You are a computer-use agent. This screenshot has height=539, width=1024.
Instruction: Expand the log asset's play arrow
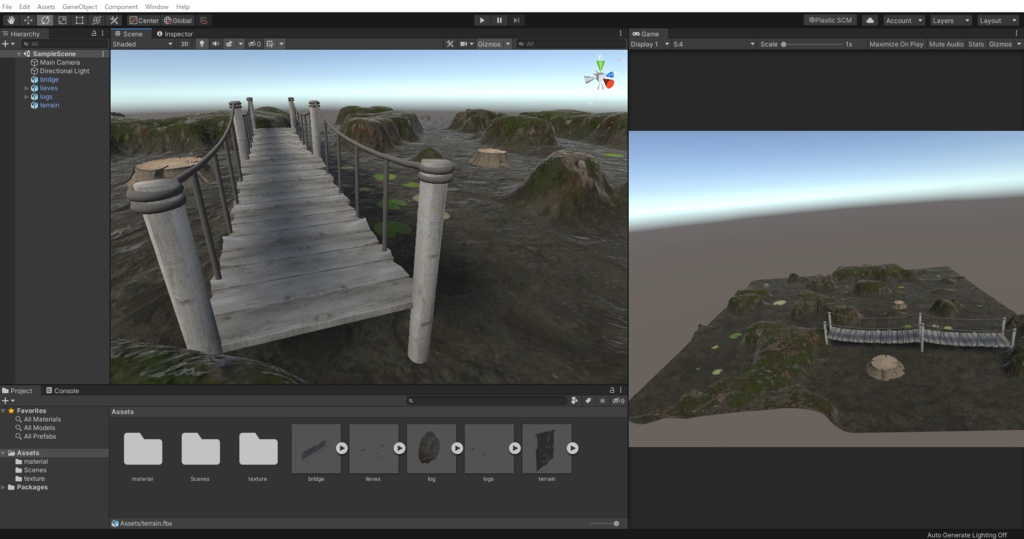click(457, 448)
